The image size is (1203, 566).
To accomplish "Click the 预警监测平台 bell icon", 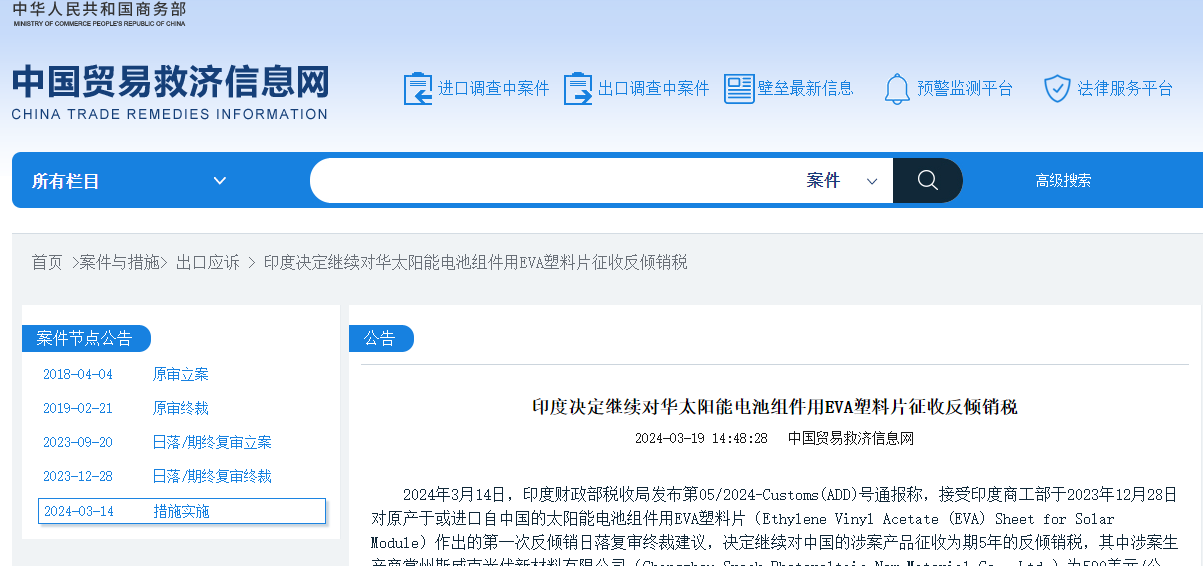I will tap(897, 89).
